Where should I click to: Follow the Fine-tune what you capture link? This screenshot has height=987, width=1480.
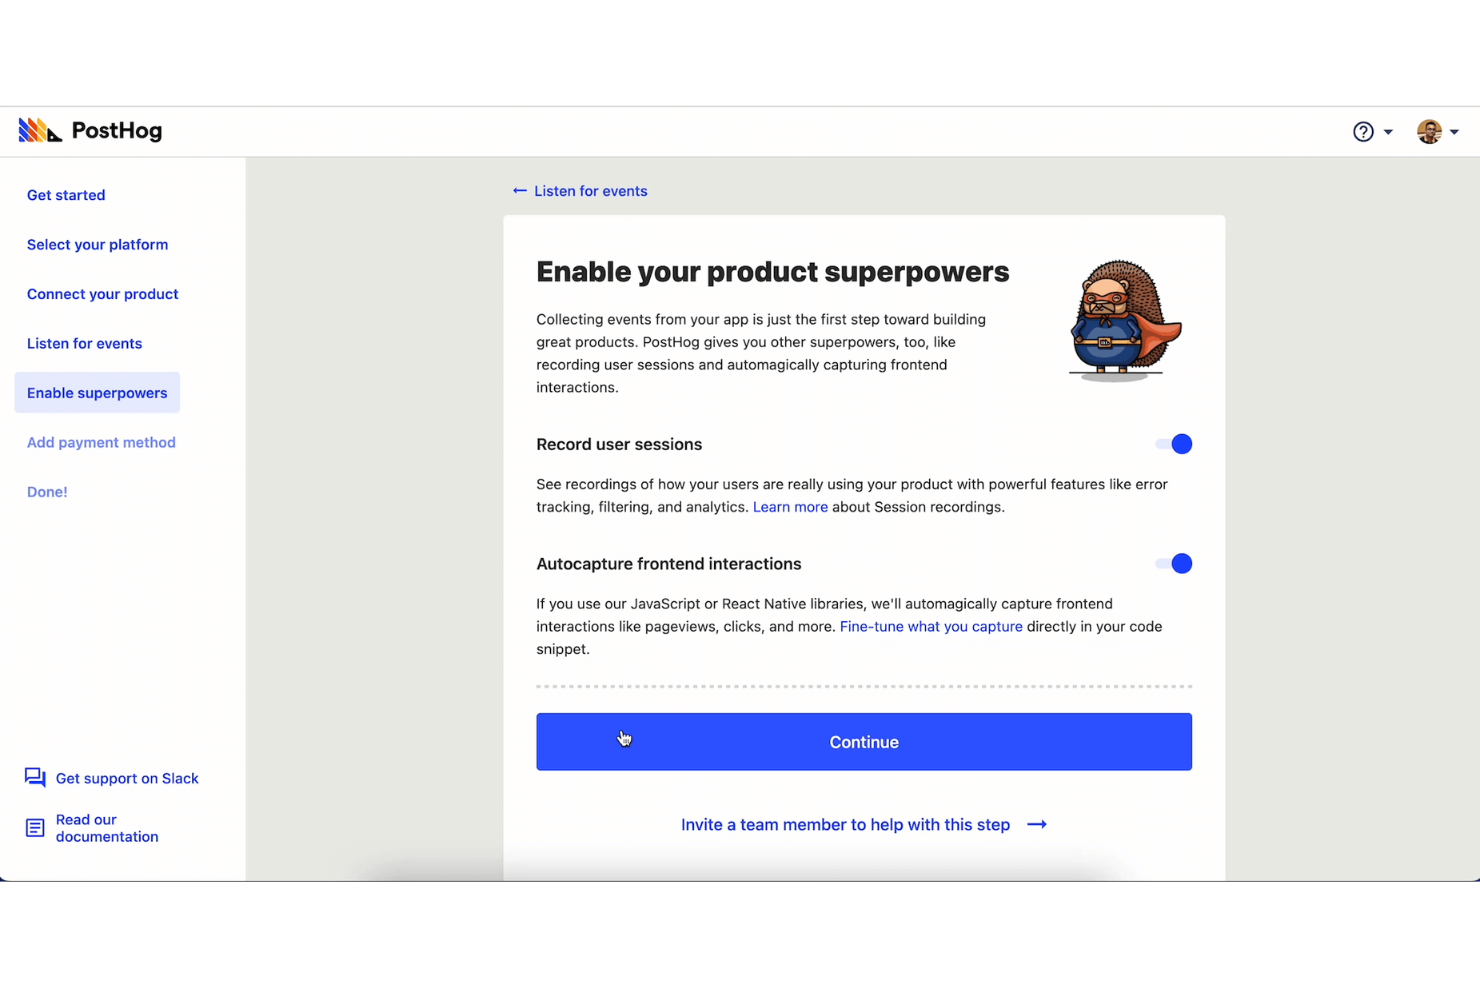pyautogui.click(x=931, y=627)
